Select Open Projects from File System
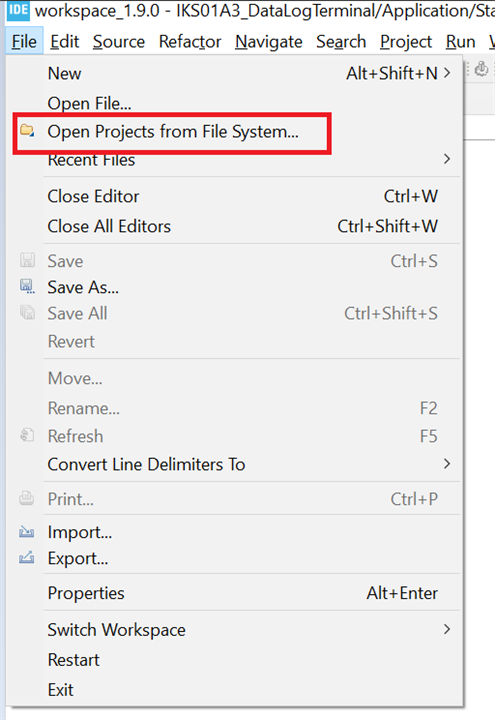 172,133
